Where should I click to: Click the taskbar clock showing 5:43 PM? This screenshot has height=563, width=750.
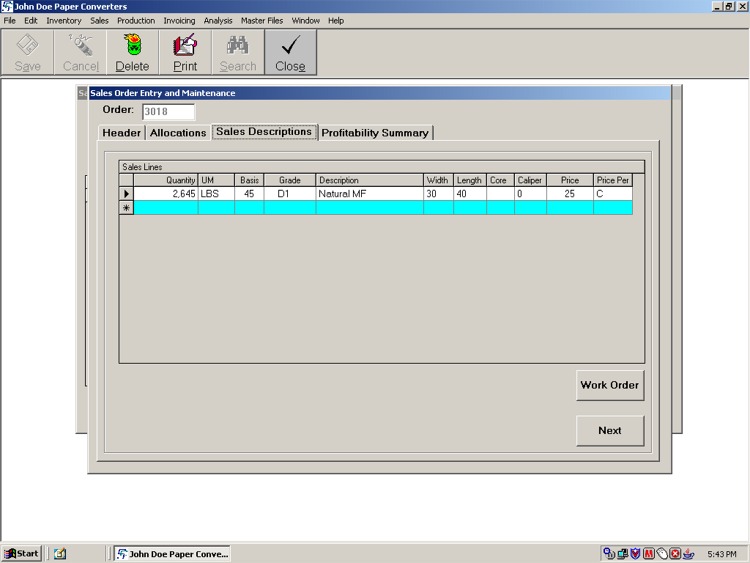pyautogui.click(x=722, y=554)
